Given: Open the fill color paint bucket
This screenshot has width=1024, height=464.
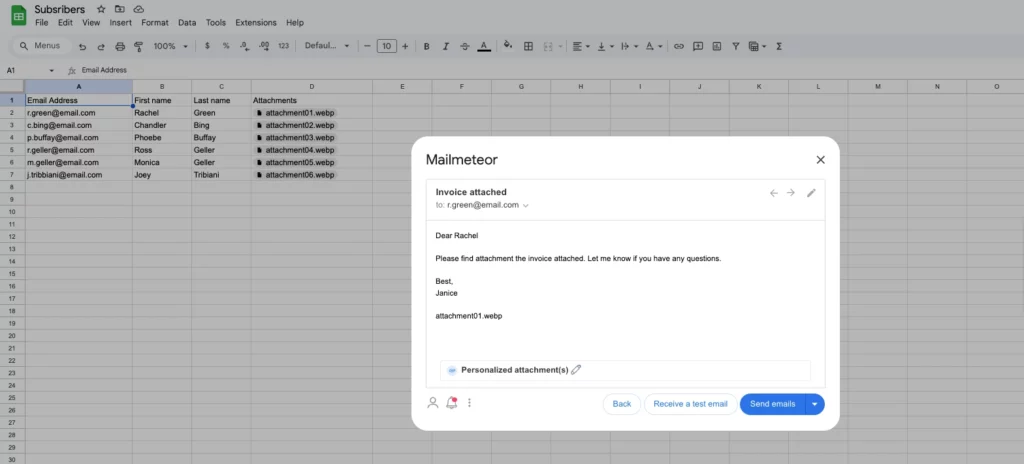Looking at the screenshot, I should (x=508, y=46).
